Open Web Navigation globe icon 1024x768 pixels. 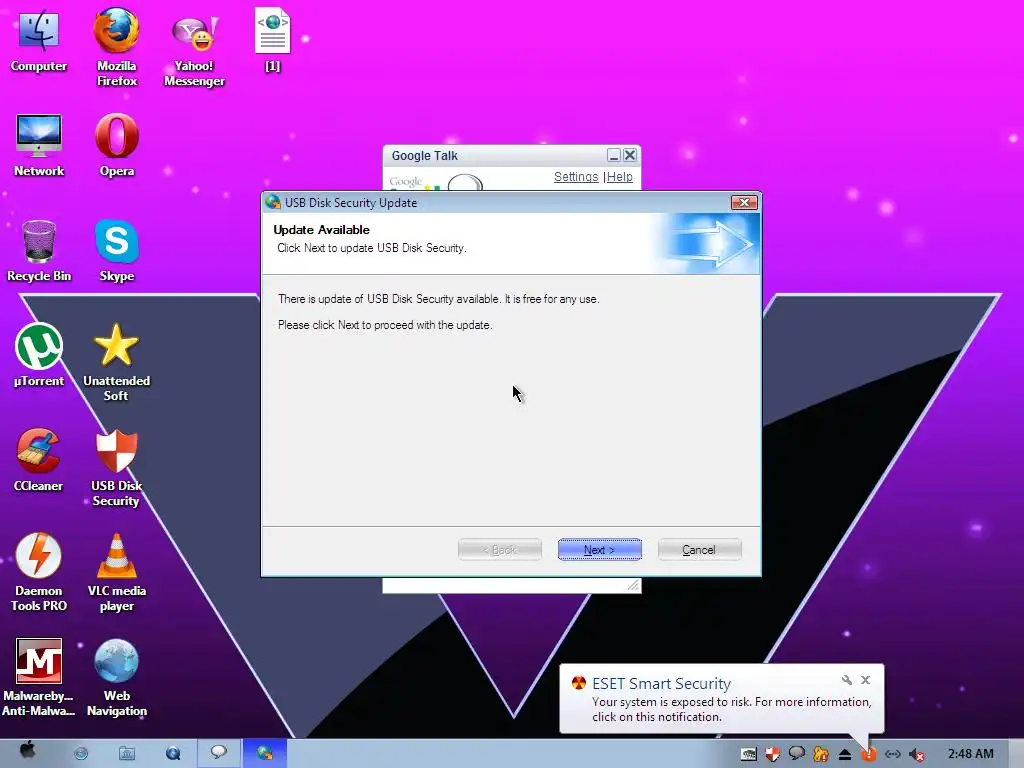116,677
